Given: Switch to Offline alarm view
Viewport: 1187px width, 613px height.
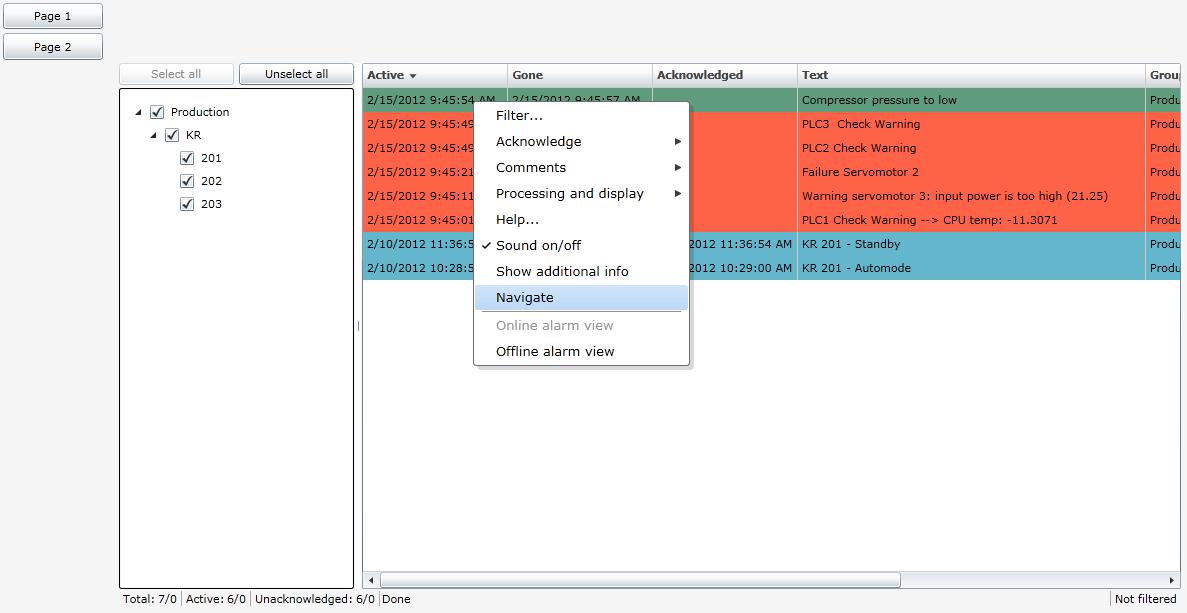Looking at the screenshot, I should [x=555, y=352].
